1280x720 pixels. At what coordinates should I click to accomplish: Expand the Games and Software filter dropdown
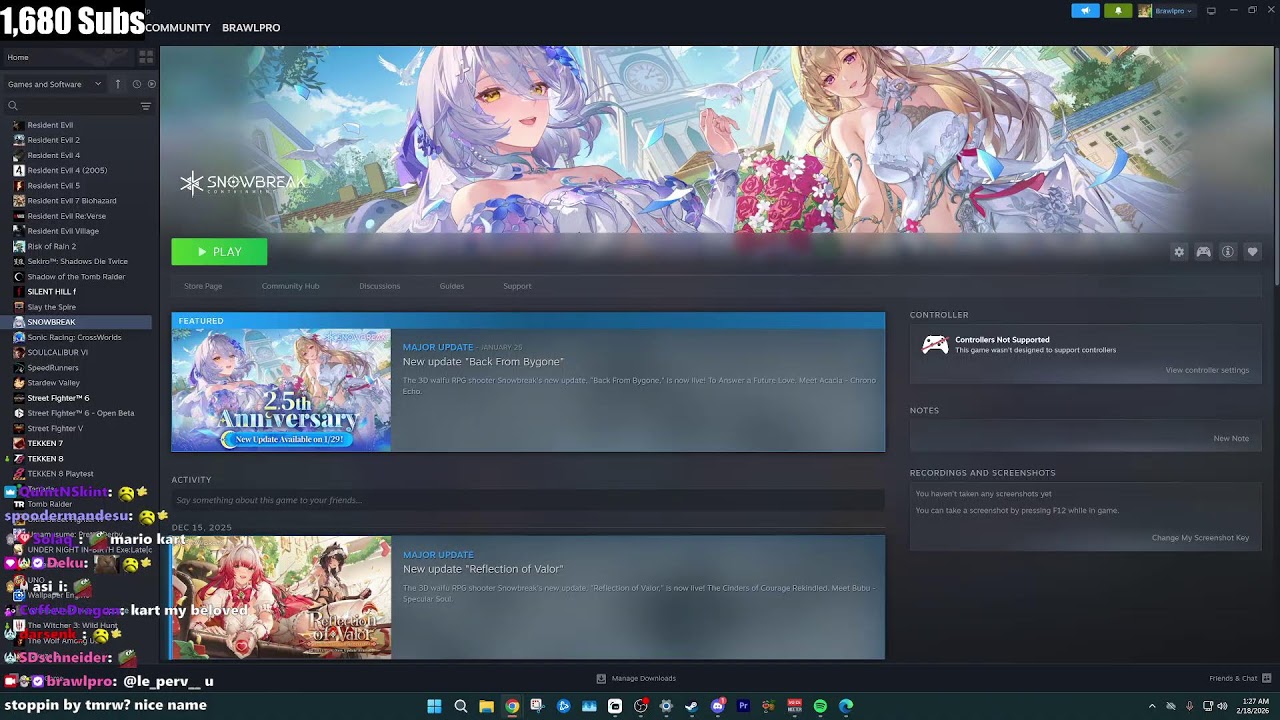55,84
